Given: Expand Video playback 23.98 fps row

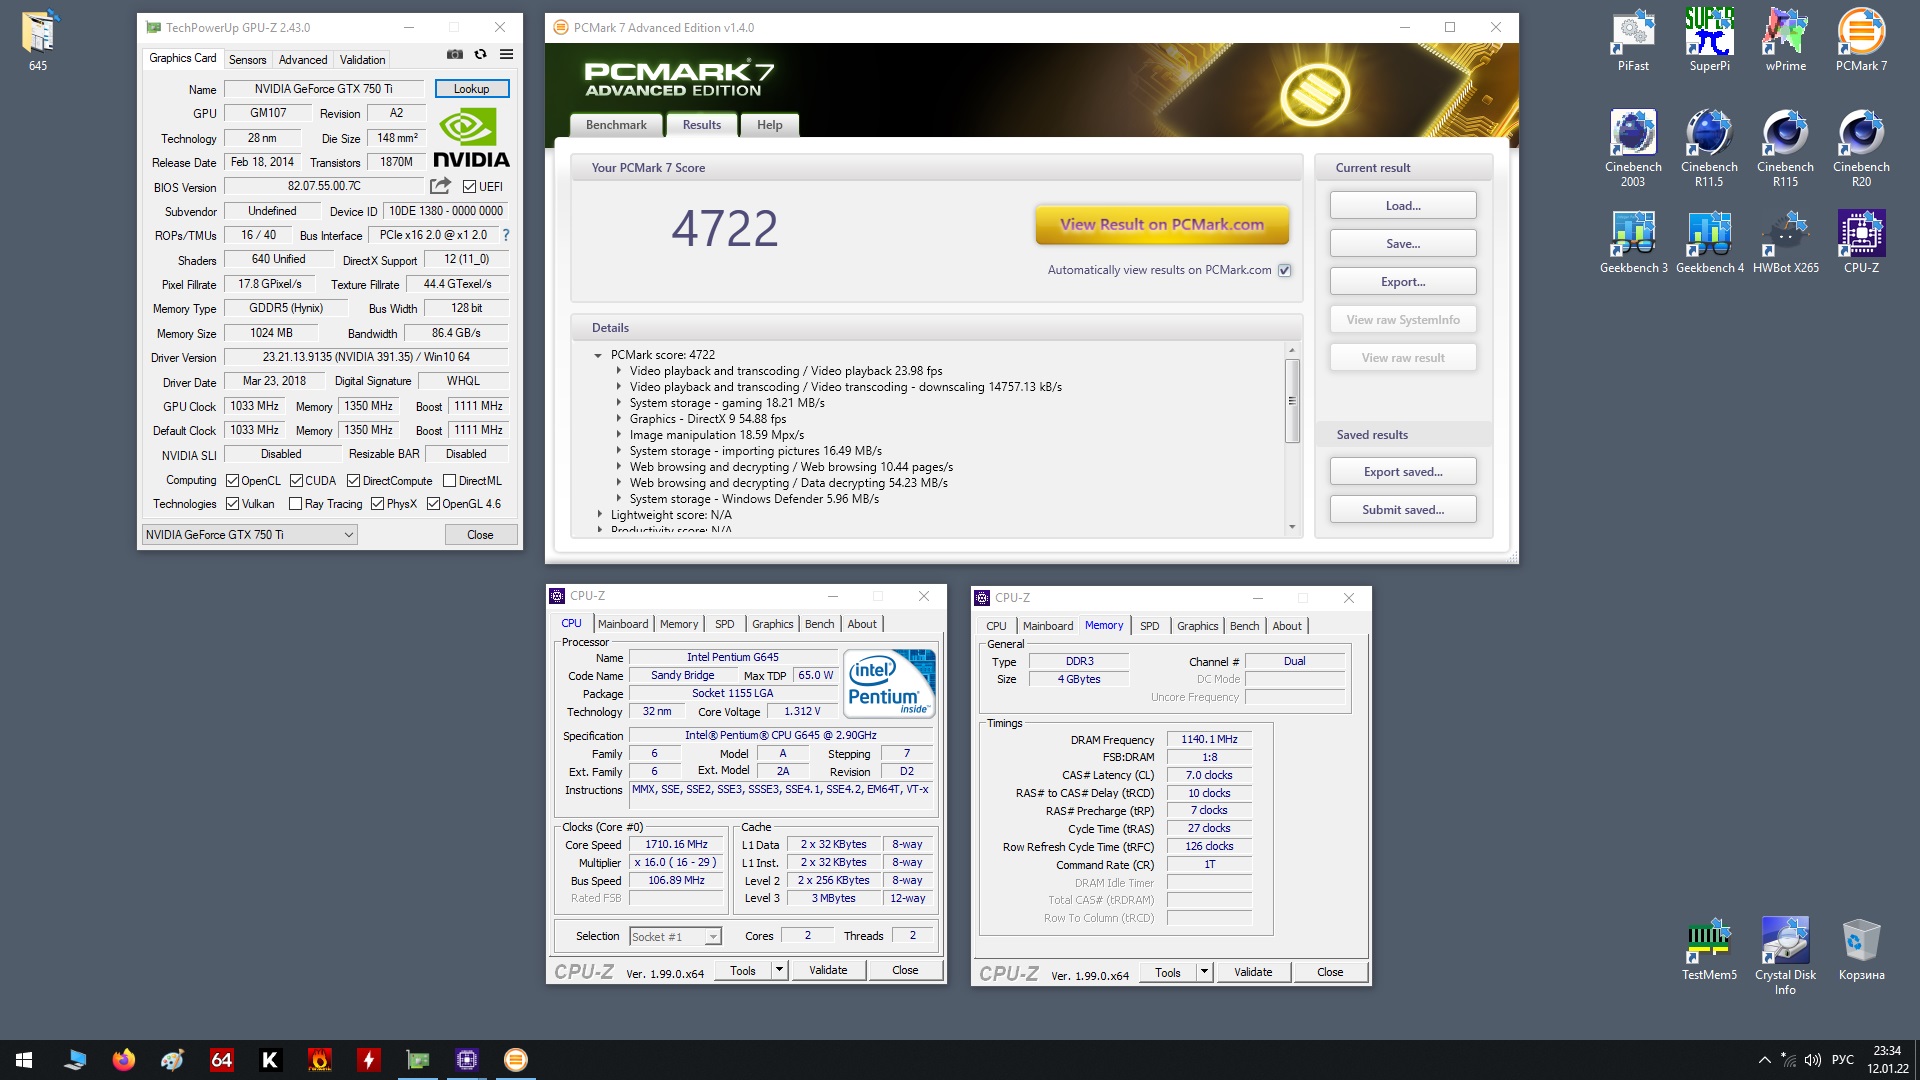Looking at the screenshot, I should tap(619, 371).
